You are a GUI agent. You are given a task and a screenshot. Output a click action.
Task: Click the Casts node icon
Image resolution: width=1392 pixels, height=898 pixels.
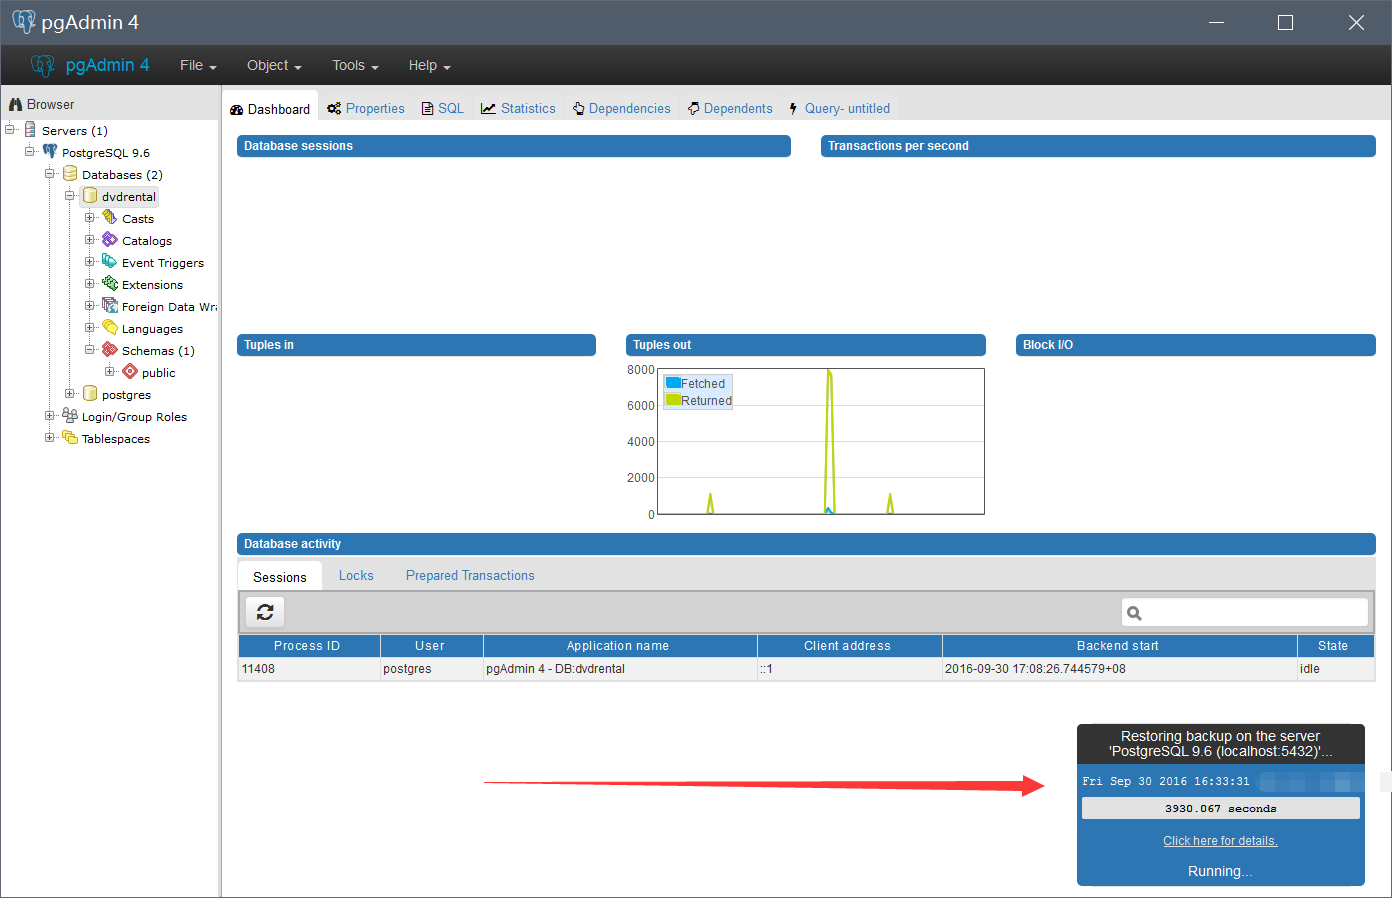(x=110, y=218)
